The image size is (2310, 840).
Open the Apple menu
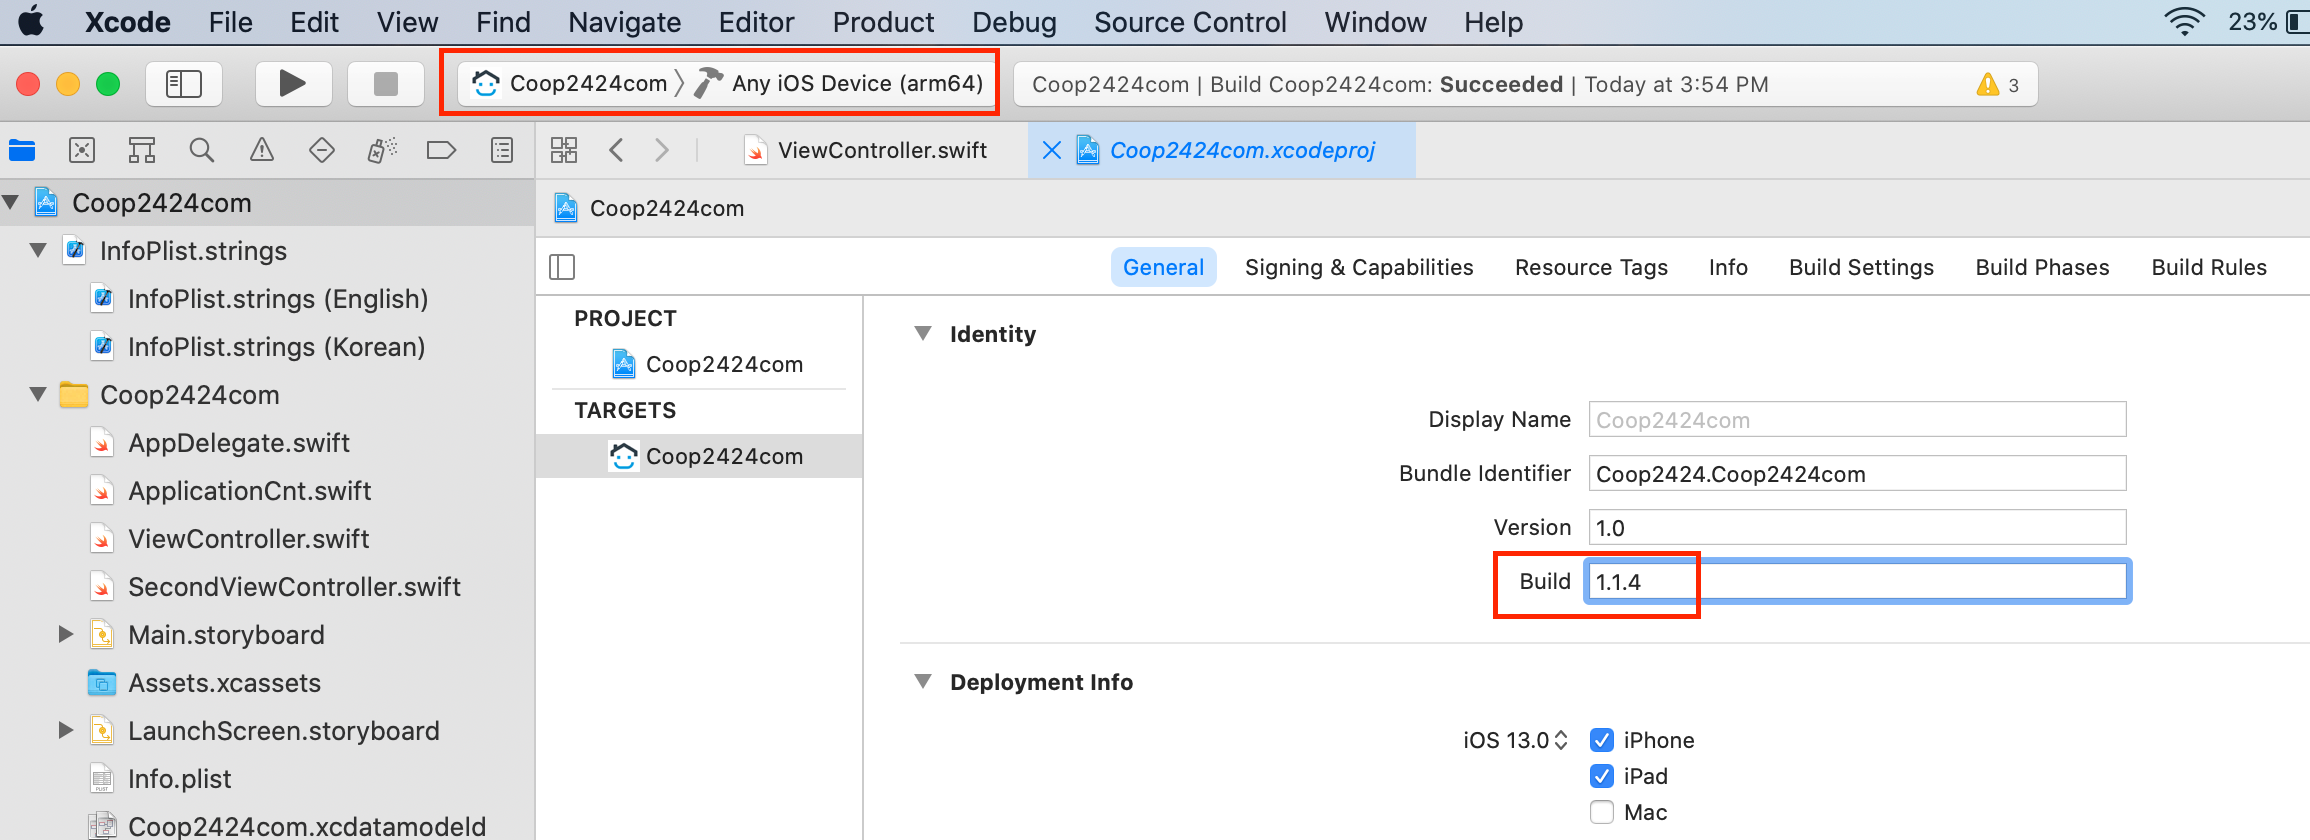pos(31,21)
